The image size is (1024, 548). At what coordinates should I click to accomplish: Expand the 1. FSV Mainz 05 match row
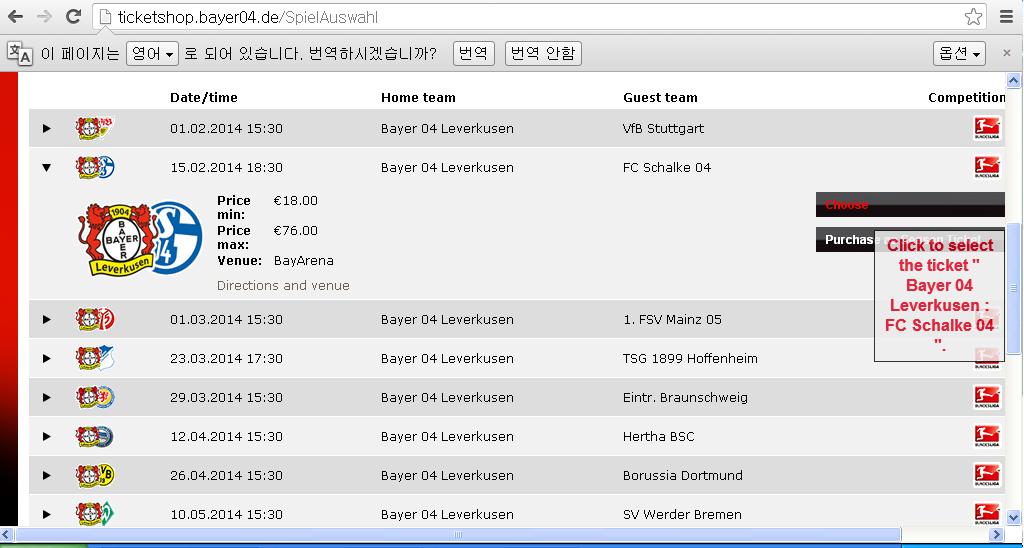(46, 319)
